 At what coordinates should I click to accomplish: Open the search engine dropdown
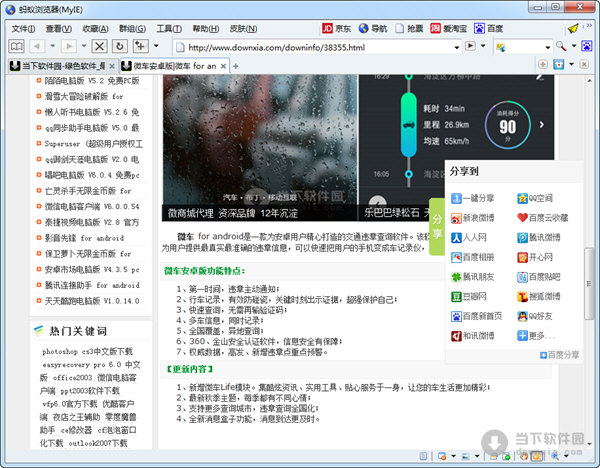point(548,47)
